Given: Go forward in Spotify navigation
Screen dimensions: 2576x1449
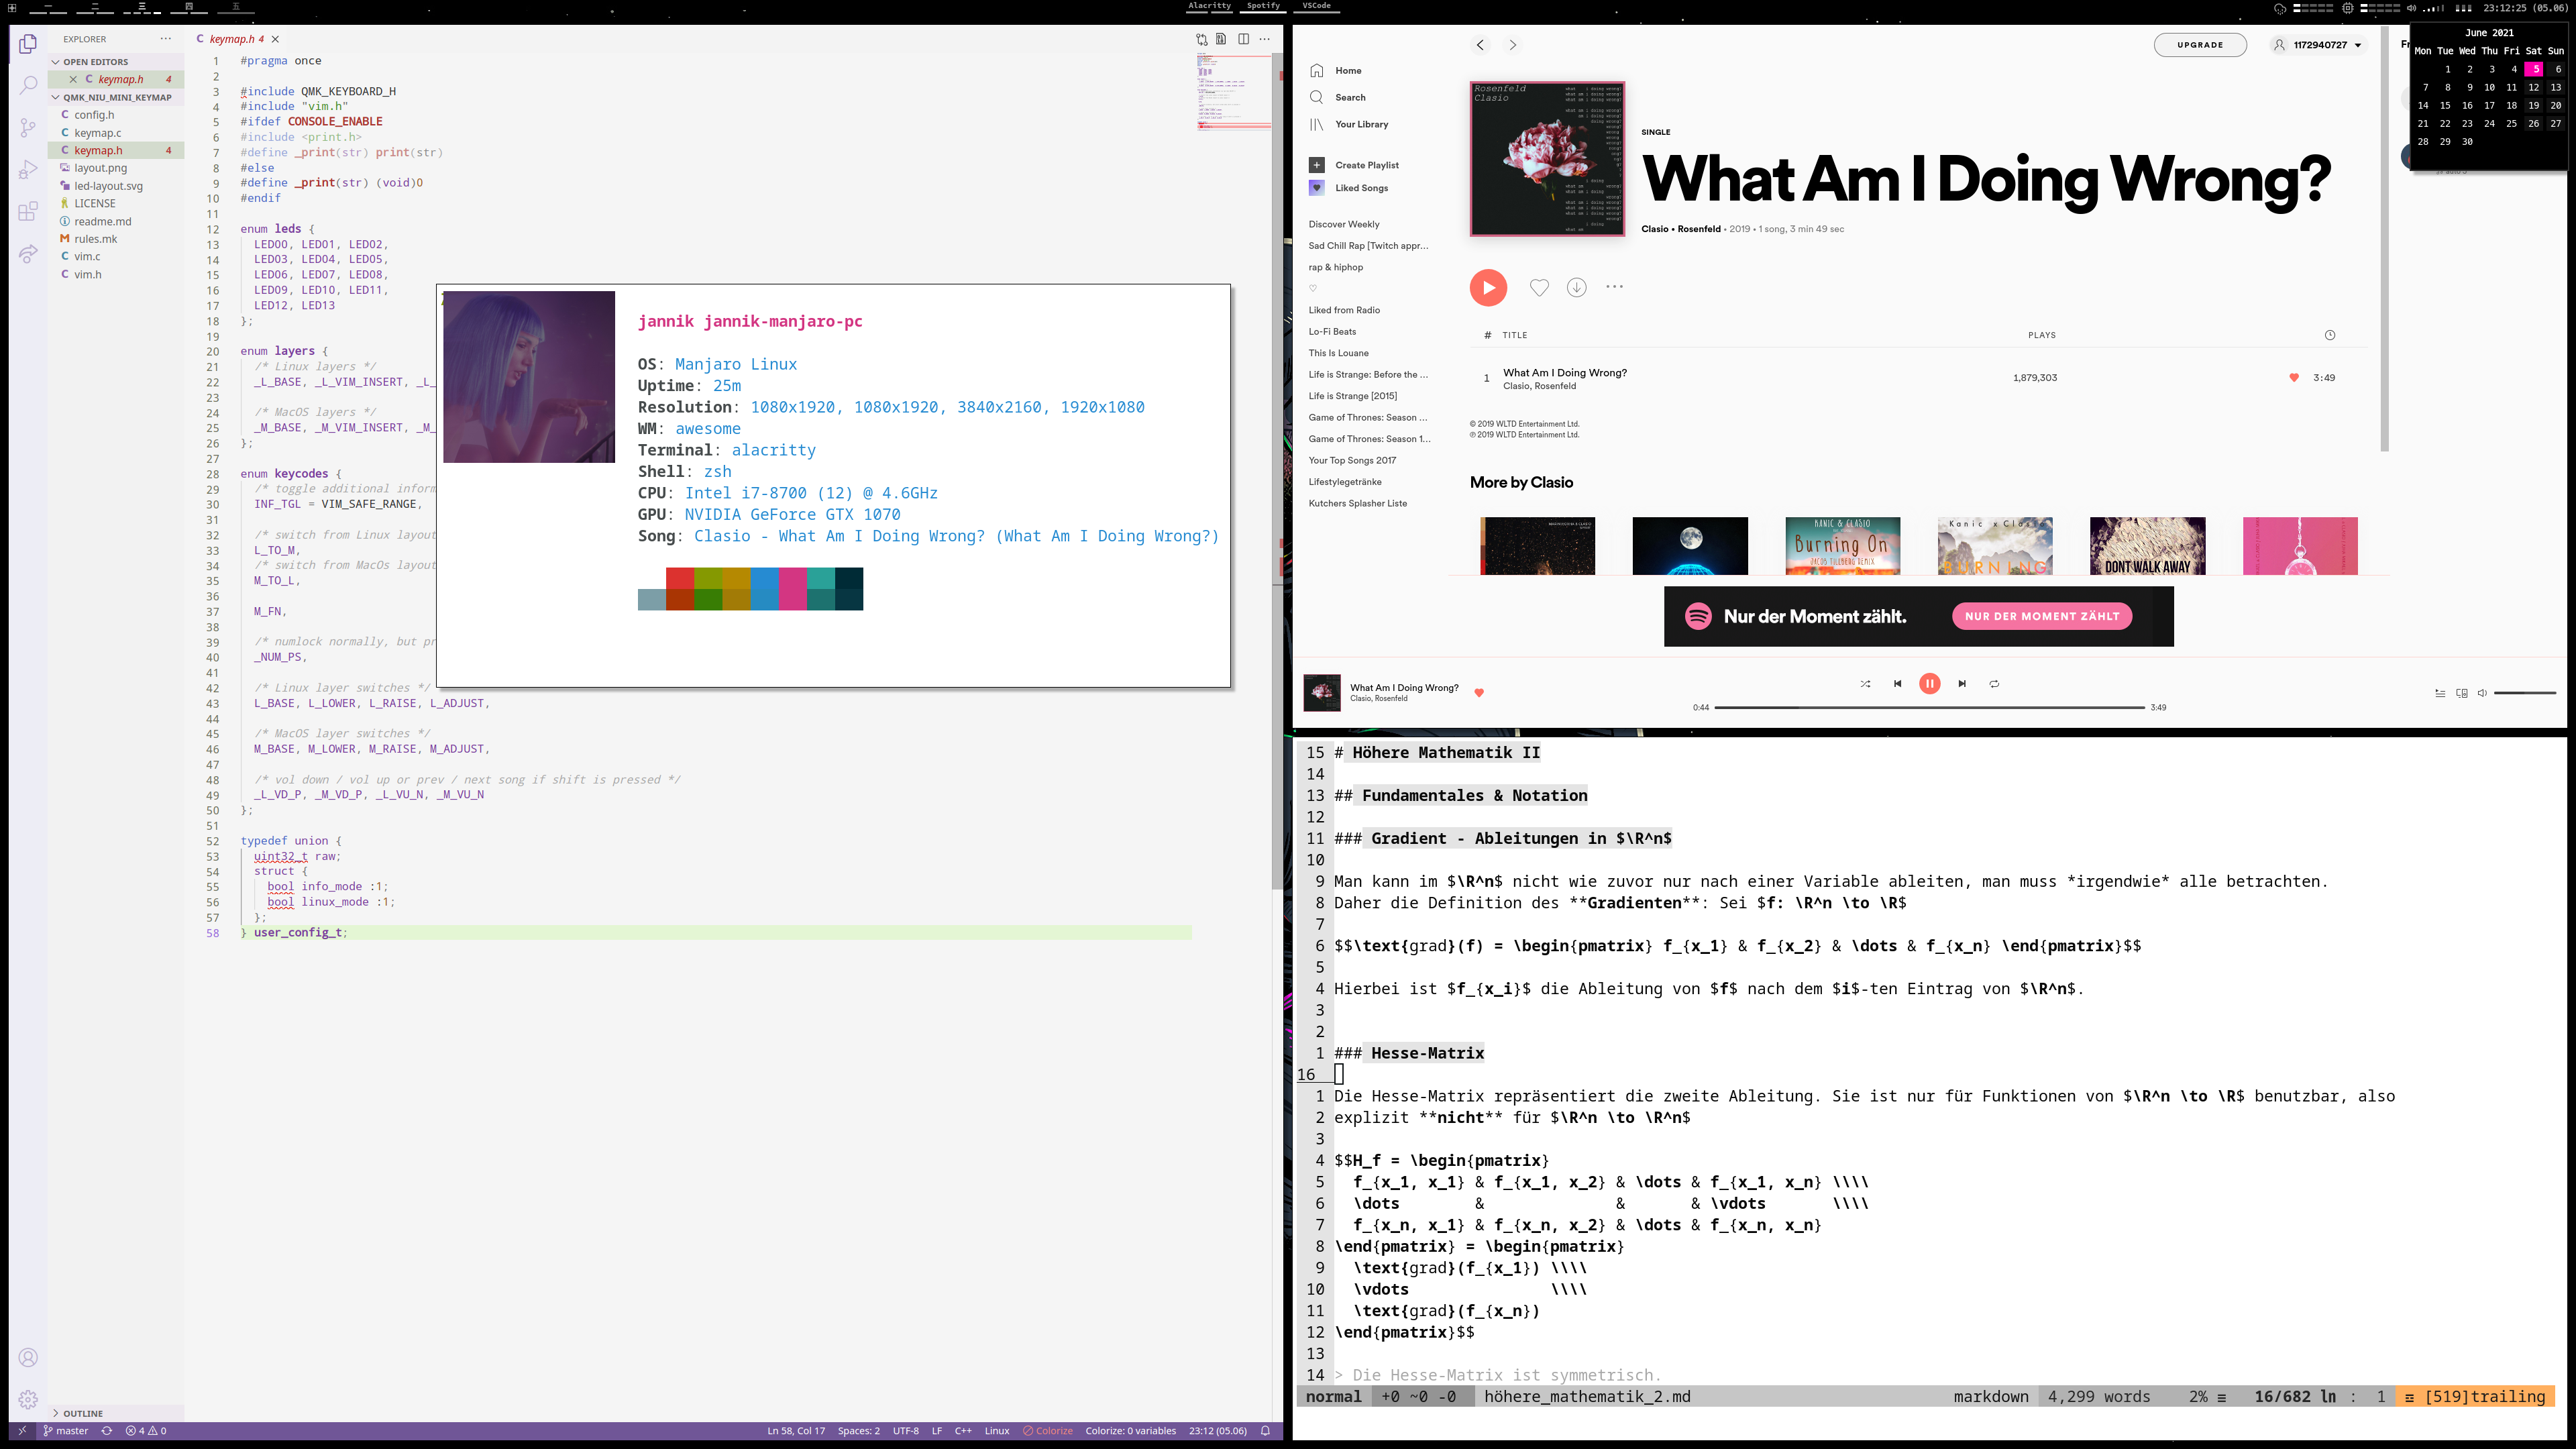Looking at the screenshot, I should [1512, 45].
